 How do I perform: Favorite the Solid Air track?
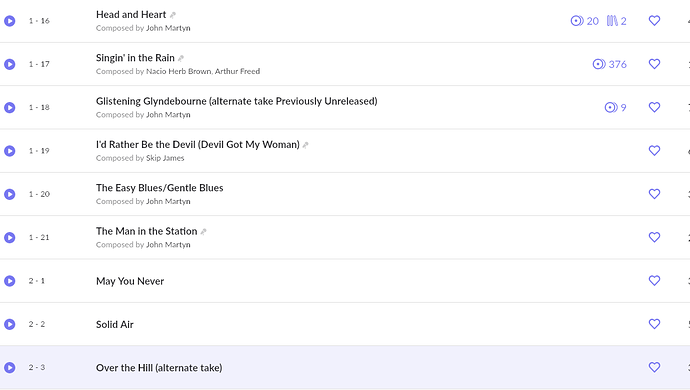pos(654,324)
